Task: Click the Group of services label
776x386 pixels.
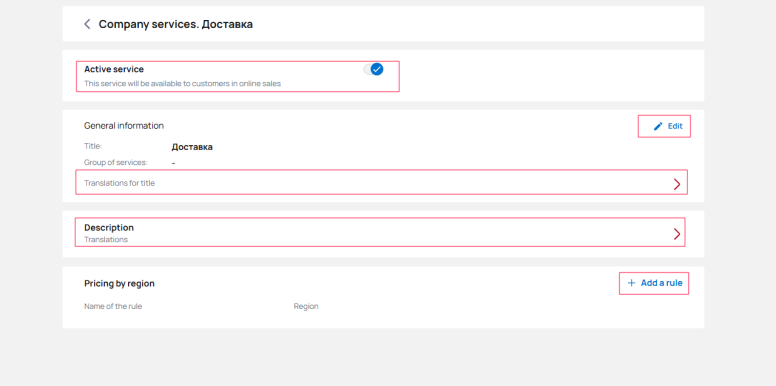Action: [116, 162]
